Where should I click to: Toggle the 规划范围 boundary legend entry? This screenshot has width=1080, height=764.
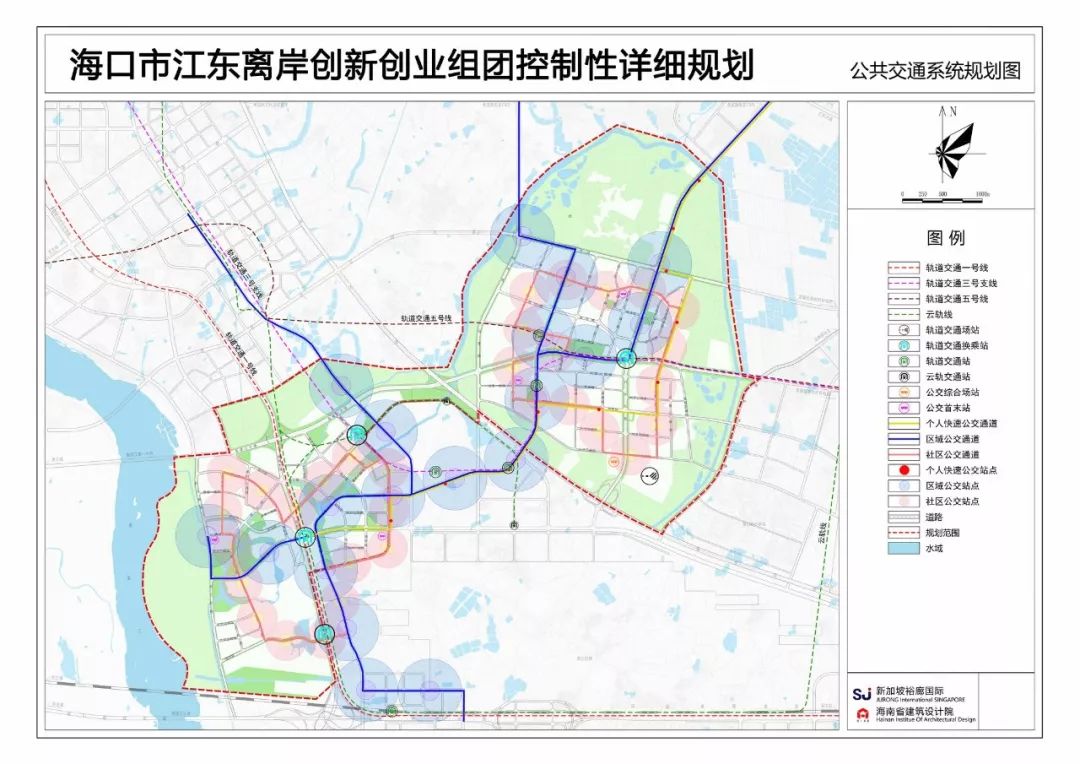coord(903,530)
